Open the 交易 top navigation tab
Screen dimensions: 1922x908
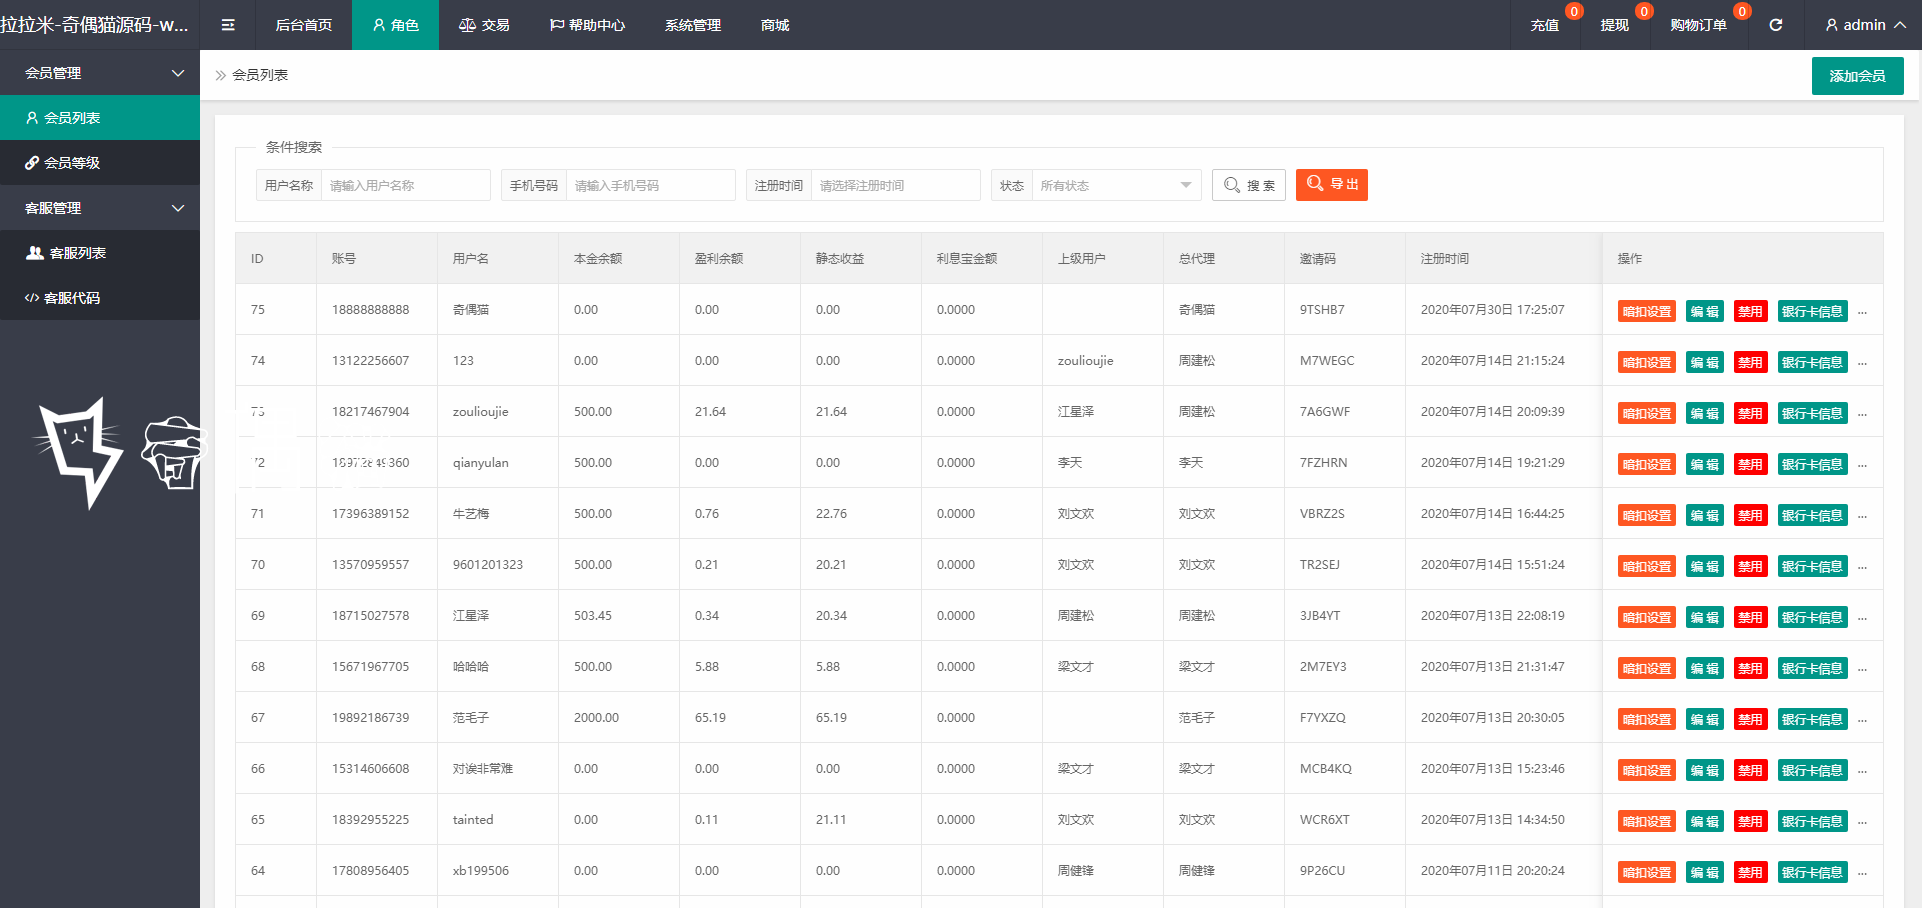484,25
